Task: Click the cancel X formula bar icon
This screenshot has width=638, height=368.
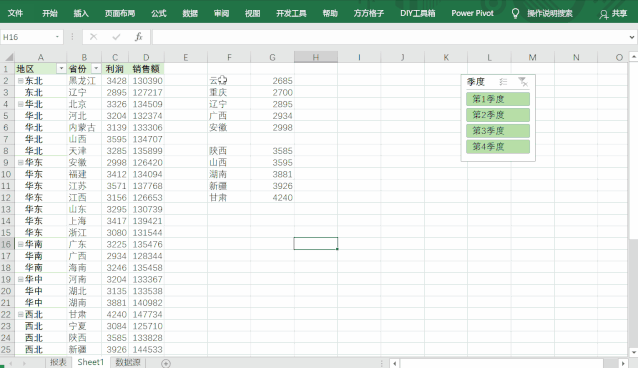Action: [x=94, y=37]
